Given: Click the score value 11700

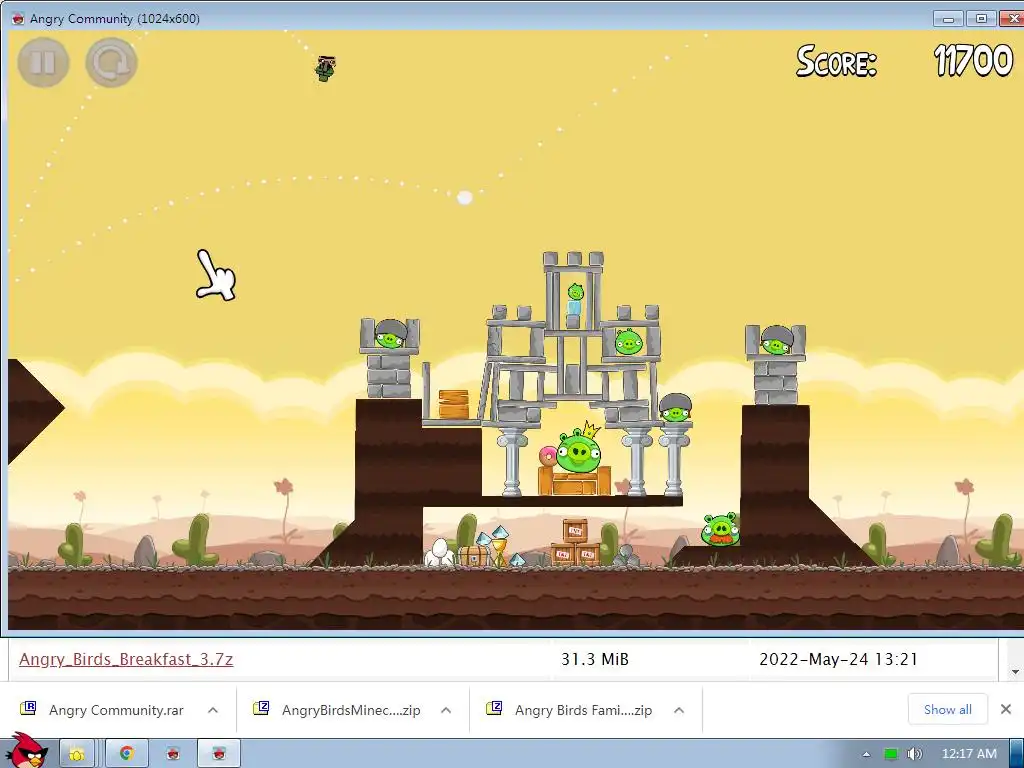Looking at the screenshot, I should click(973, 61).
